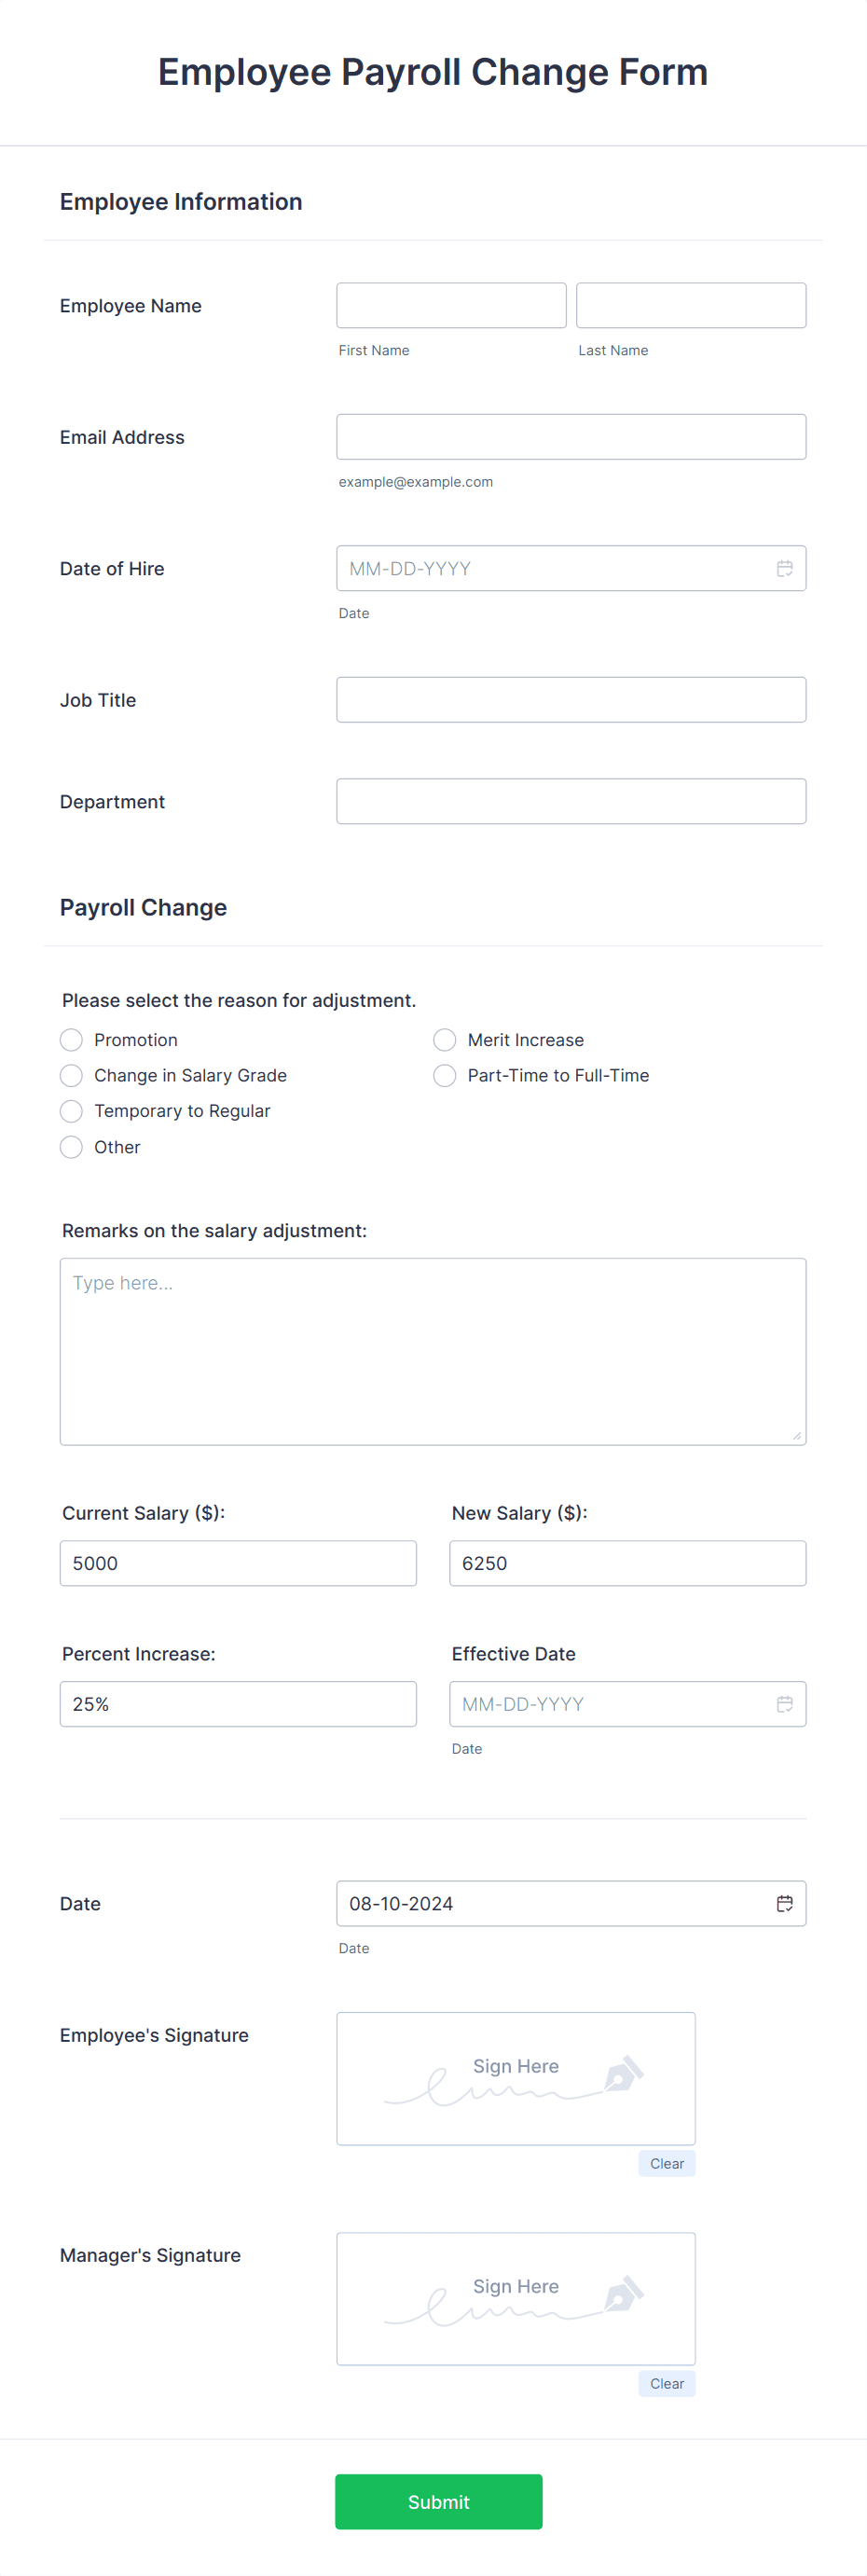Image resolution: width=867 pixels, height=2576 pixels.
Task: Click the pen icon in Manager's Signature box
Action: (624, 2295)
